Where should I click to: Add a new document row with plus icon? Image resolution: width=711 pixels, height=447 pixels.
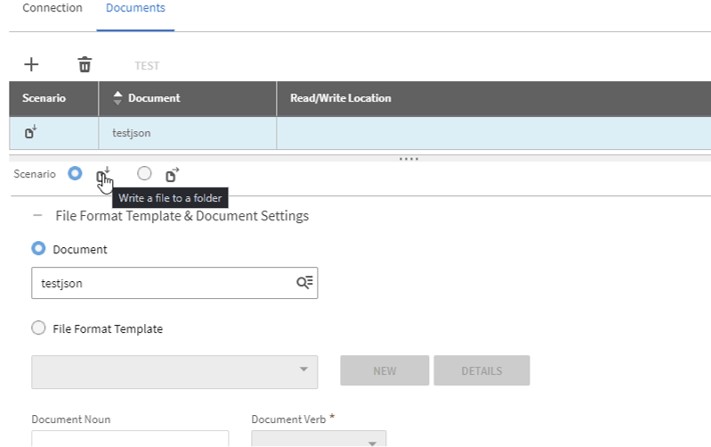tap(31, 64)
